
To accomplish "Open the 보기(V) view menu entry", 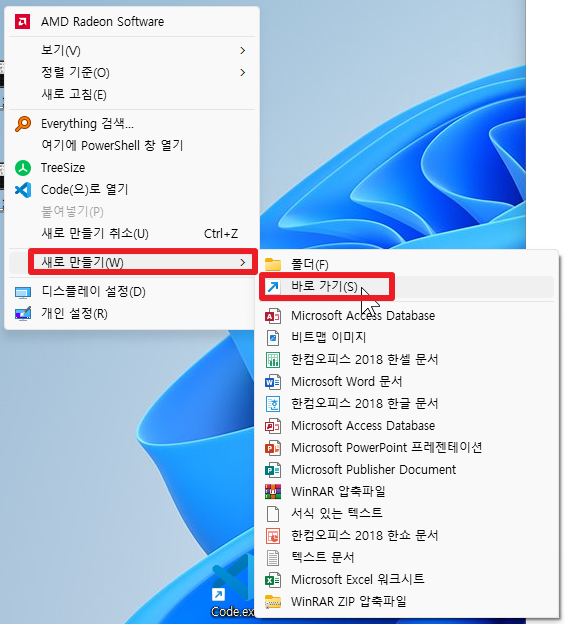I will click(x=132, y=51).
